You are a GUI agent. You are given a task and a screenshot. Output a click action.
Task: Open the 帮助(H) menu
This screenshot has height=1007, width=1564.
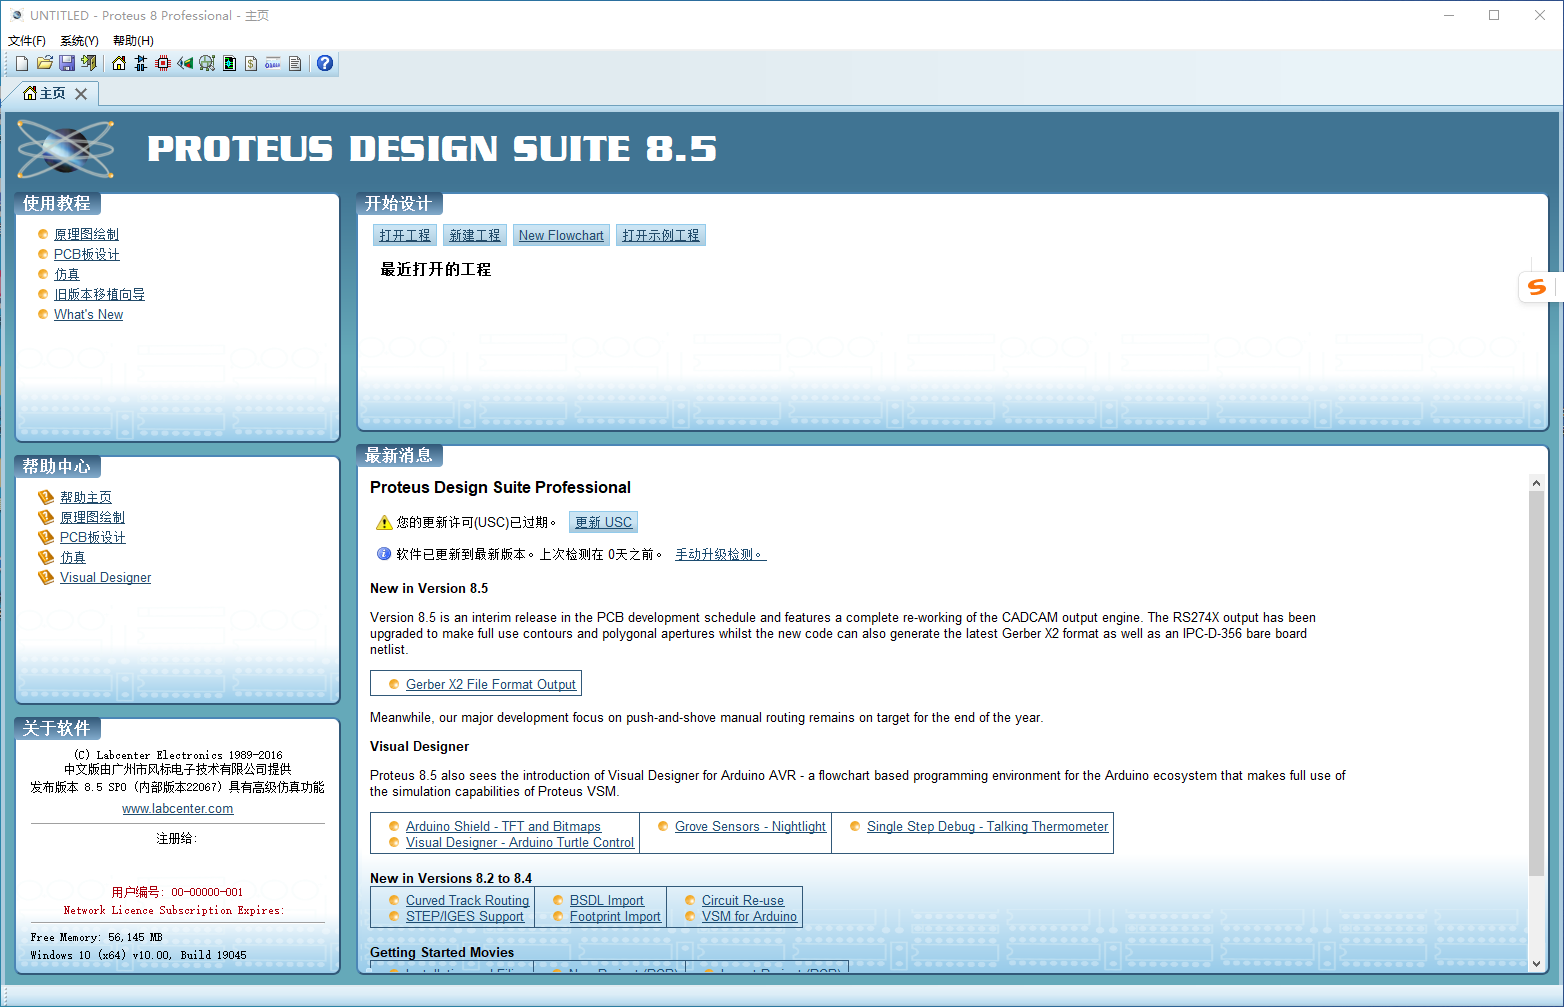pyautogui.click(x=133, y=41)
